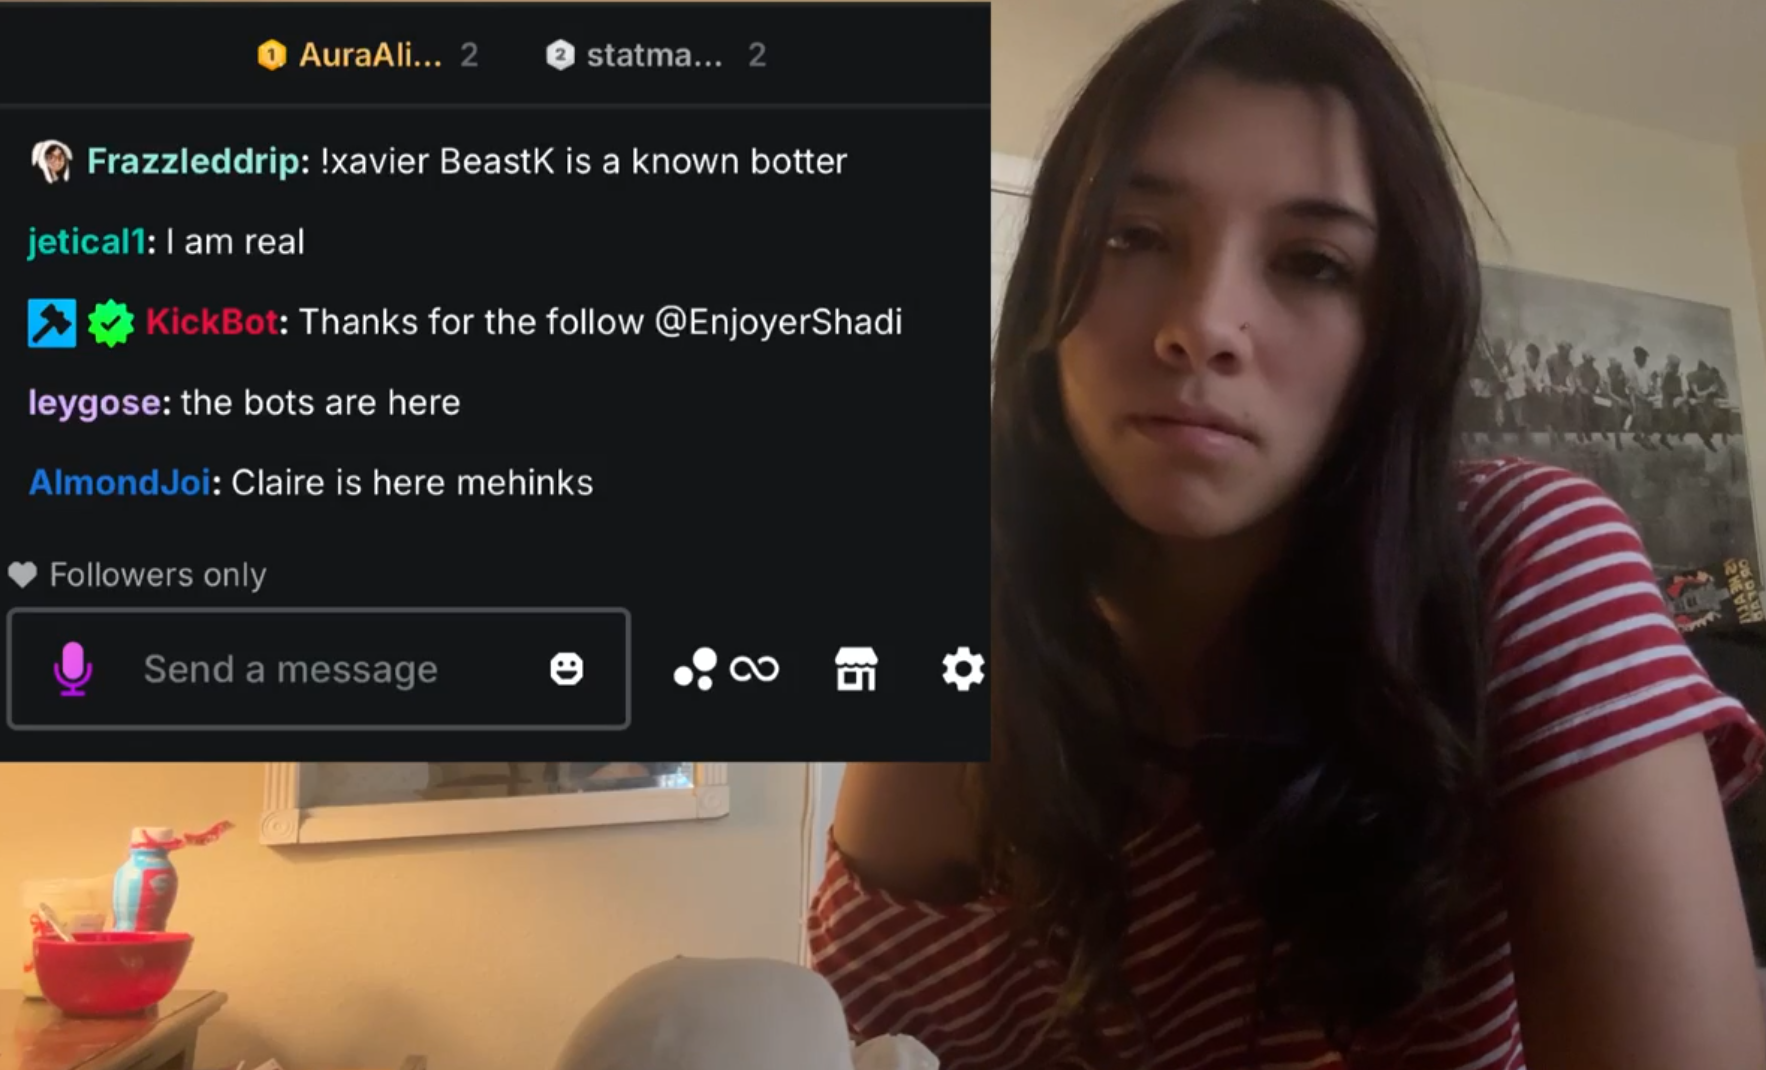Click the silver rank 2 badge
This screenshot has width=1766, height=1070.
pyautogui.click(x=560, y=55)
